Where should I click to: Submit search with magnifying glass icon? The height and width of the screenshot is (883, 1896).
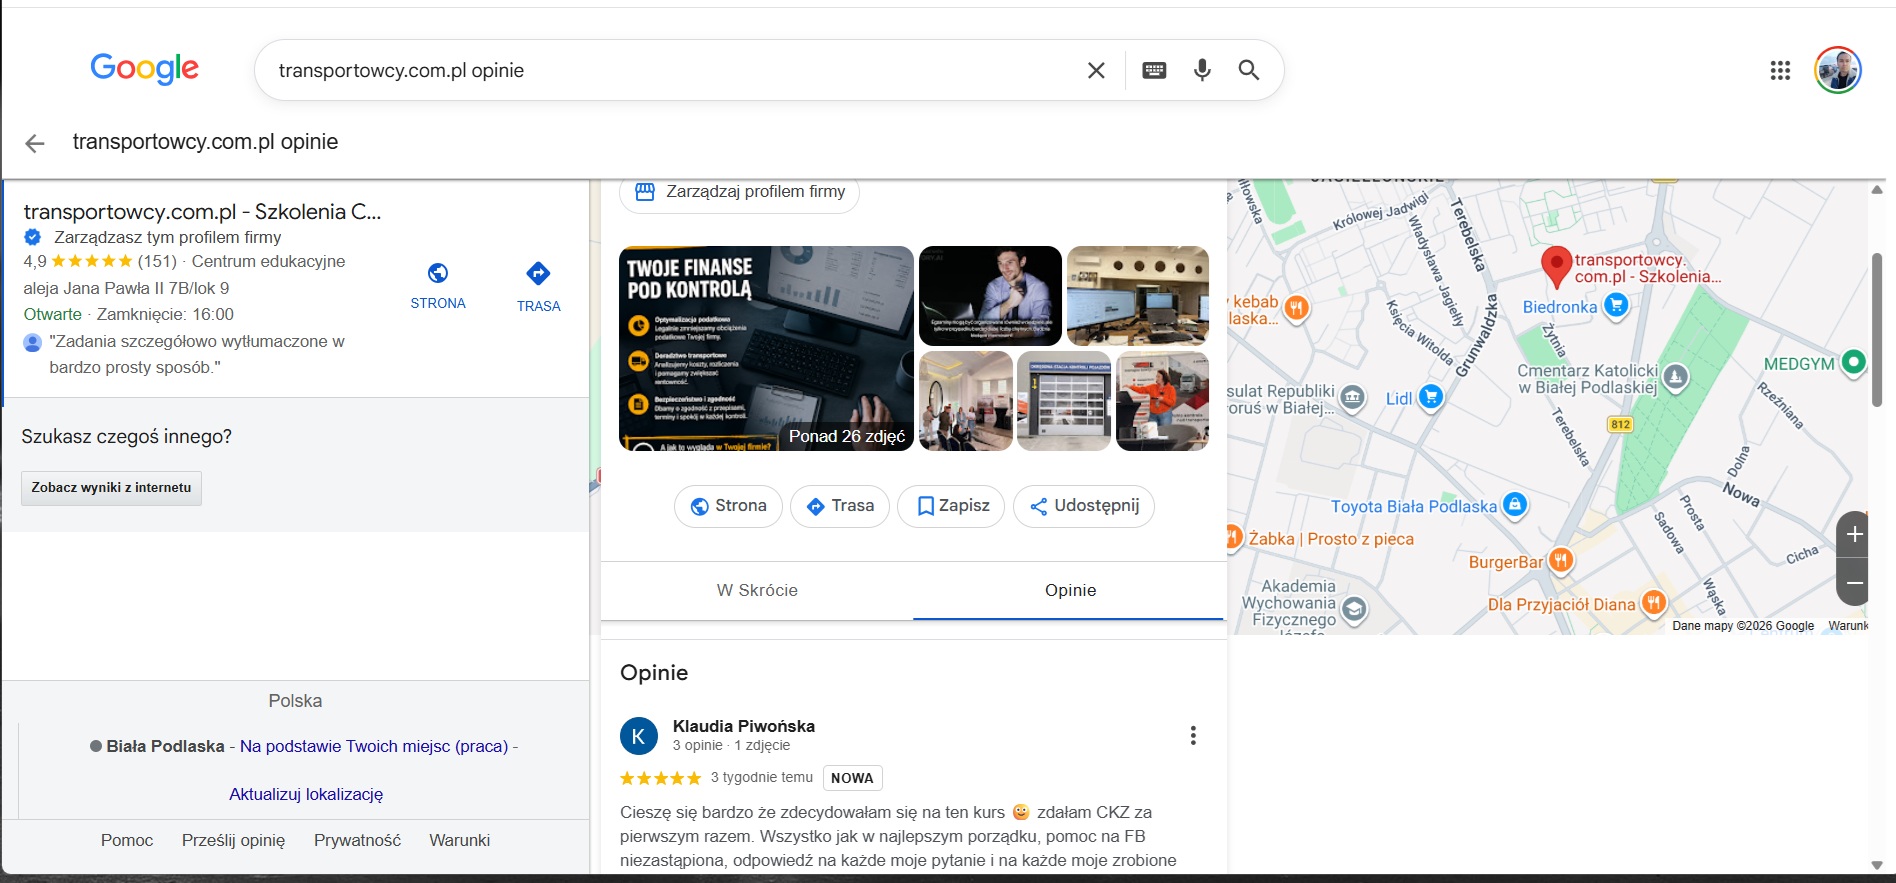[x=1249, y=70]
